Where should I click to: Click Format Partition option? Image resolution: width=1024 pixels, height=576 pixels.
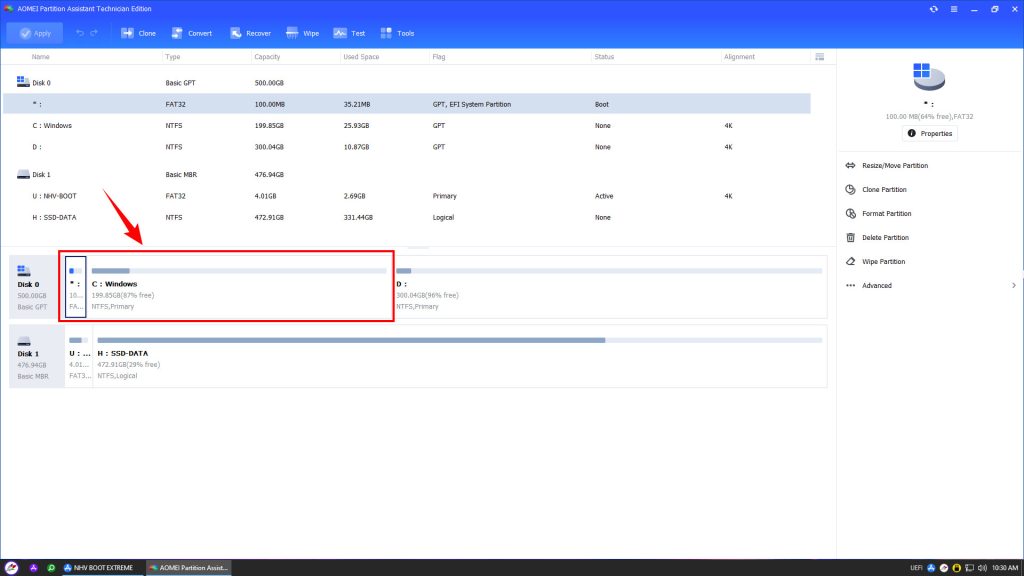point(886,214)
